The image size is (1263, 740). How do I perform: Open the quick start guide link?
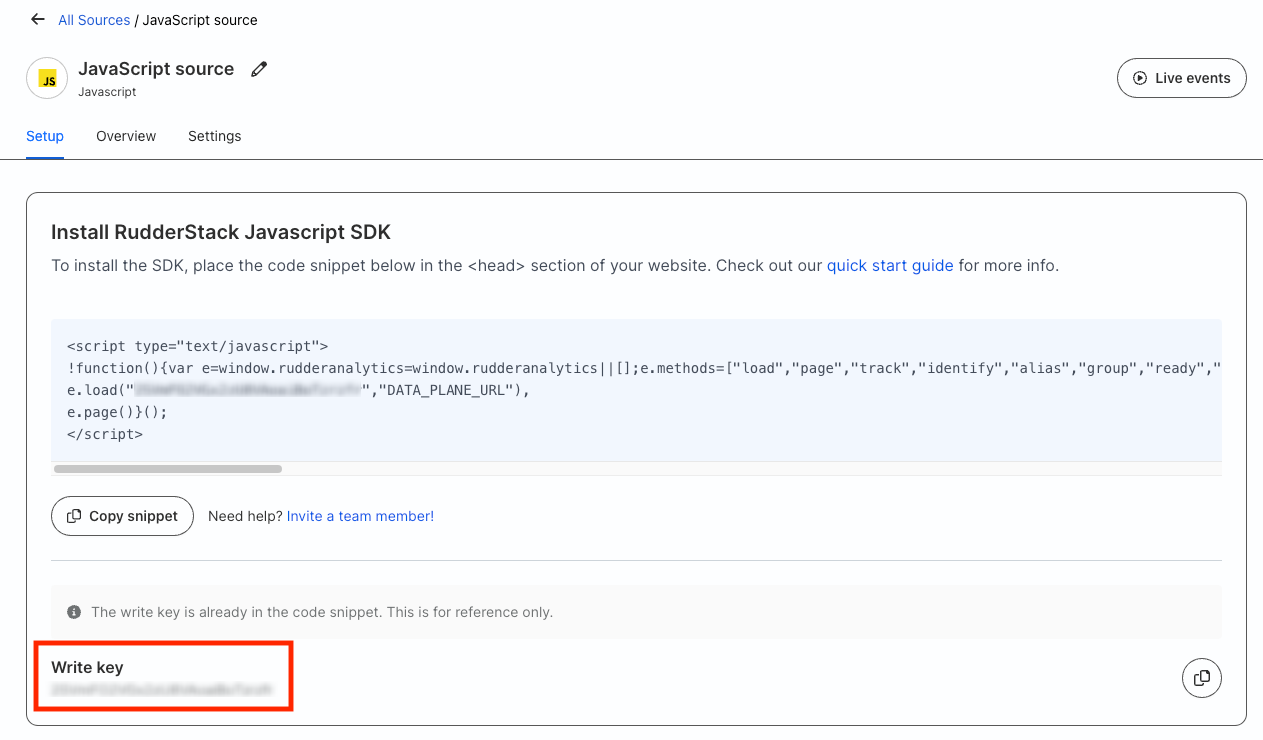coord(890,266)
